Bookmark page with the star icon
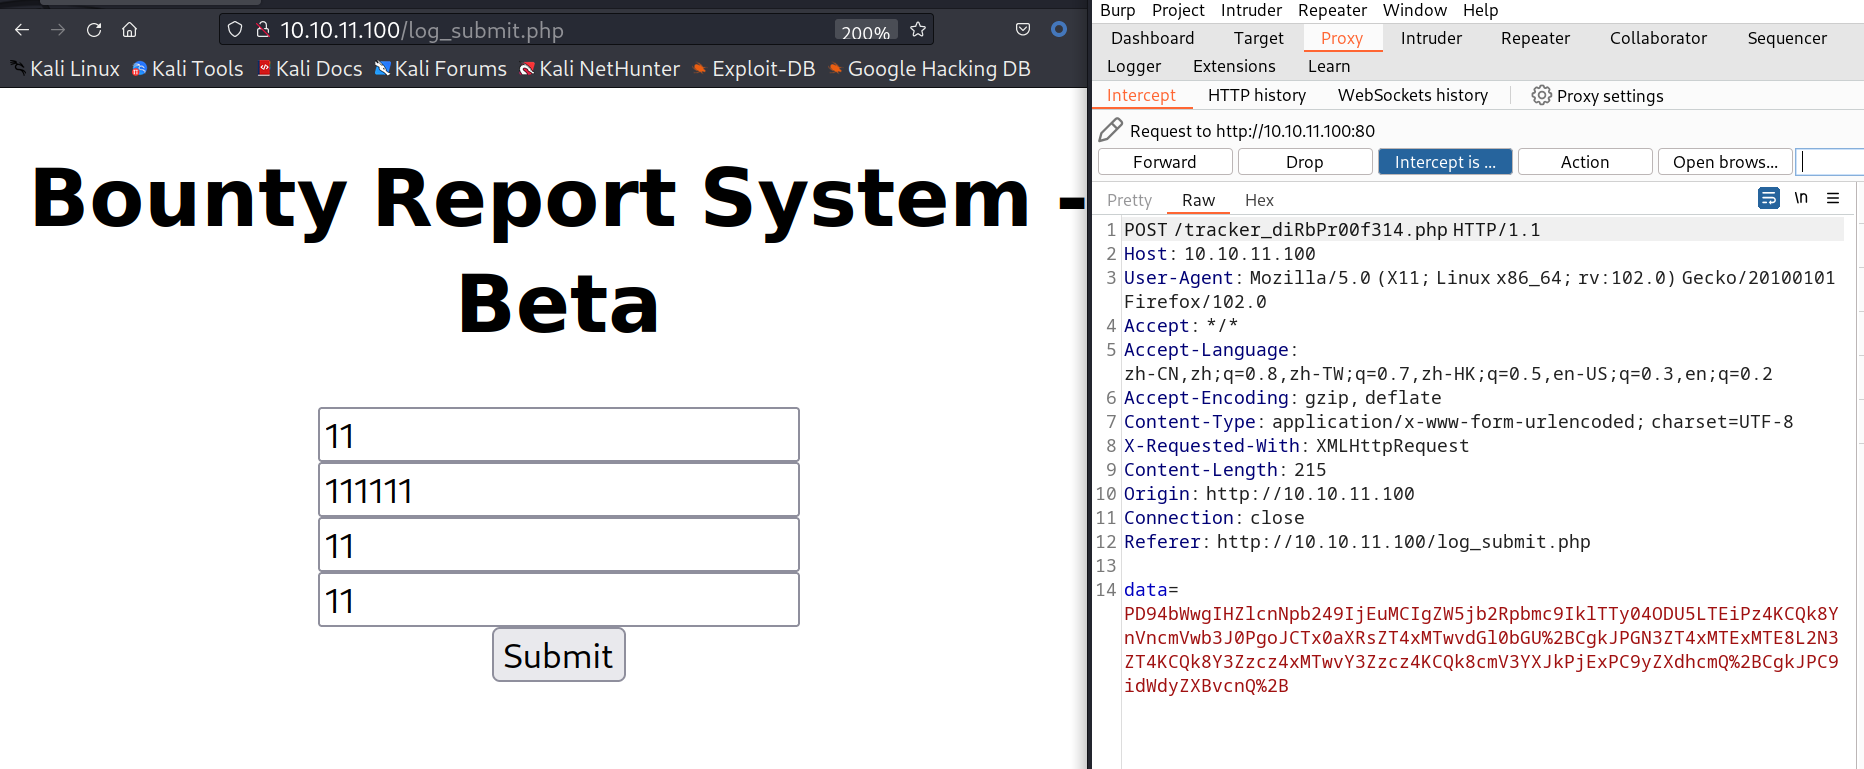Screen dimensions: 1864x769 click(x=918, y=30)
